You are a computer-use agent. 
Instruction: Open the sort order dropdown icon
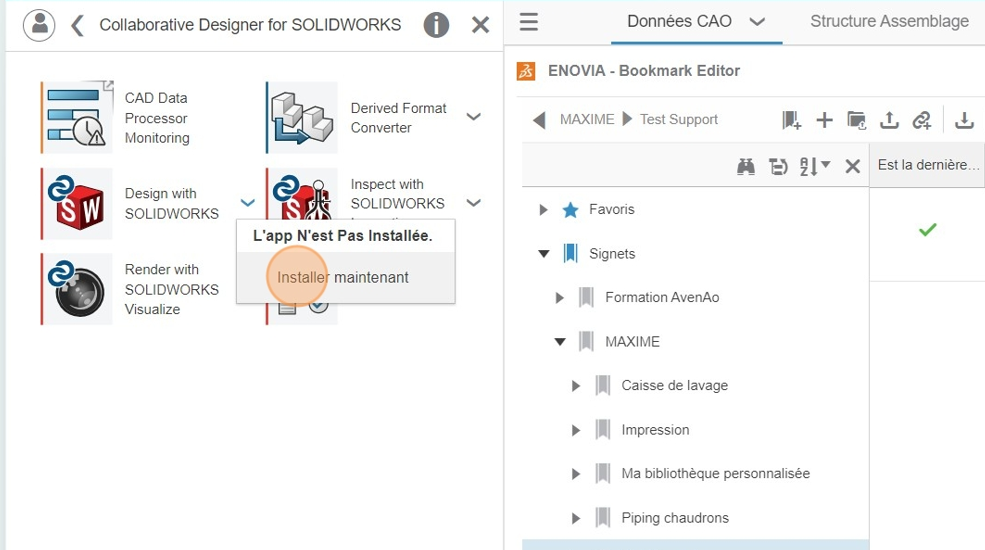click(x=815, y=166)
